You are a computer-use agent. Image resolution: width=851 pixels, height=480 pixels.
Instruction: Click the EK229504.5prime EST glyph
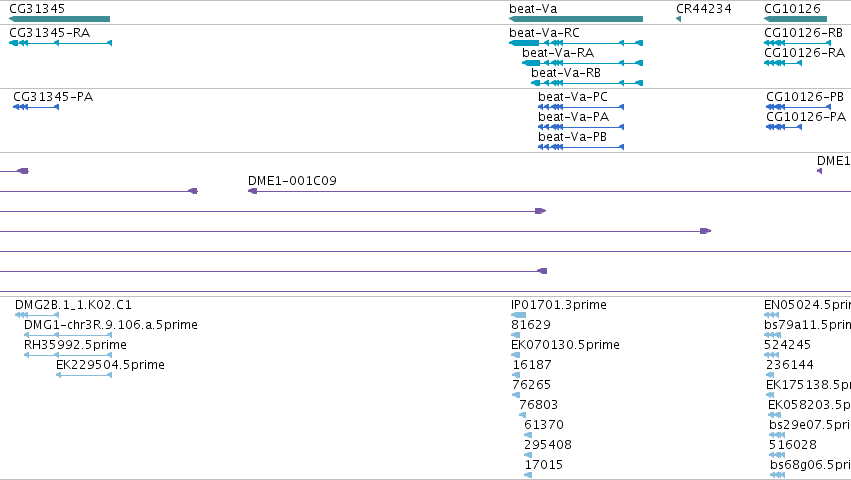84,375
